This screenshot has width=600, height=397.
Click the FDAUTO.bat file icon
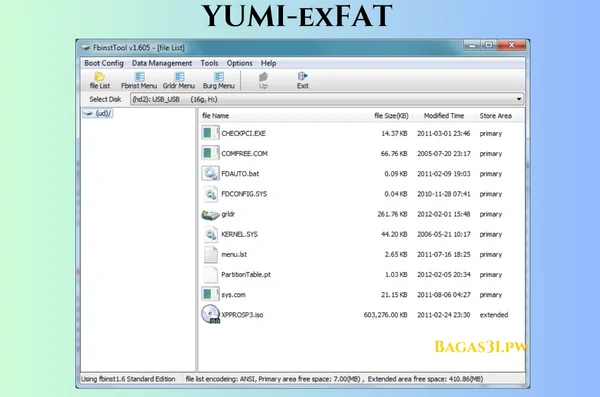(x=210, y=173)
